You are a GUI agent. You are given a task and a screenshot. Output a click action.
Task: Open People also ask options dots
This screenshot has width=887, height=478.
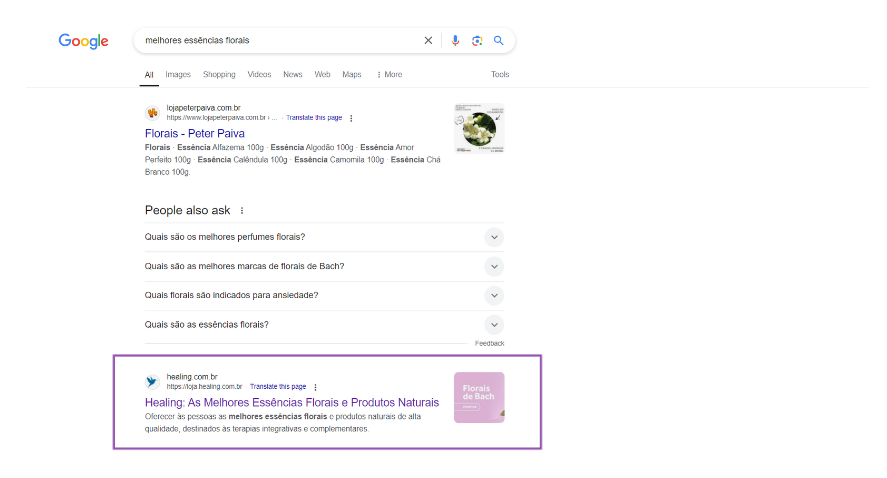(x=242, y=210)
